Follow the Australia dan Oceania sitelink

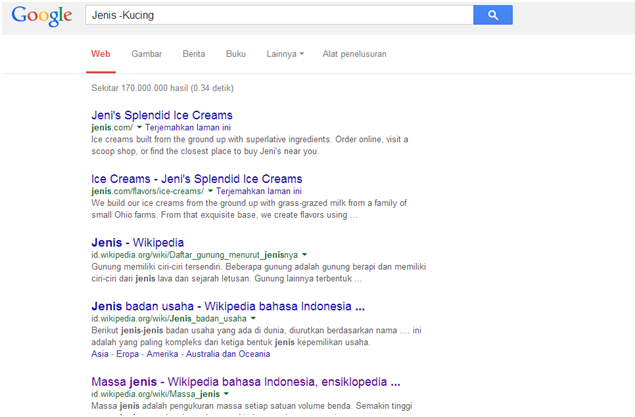click(228, 354)
